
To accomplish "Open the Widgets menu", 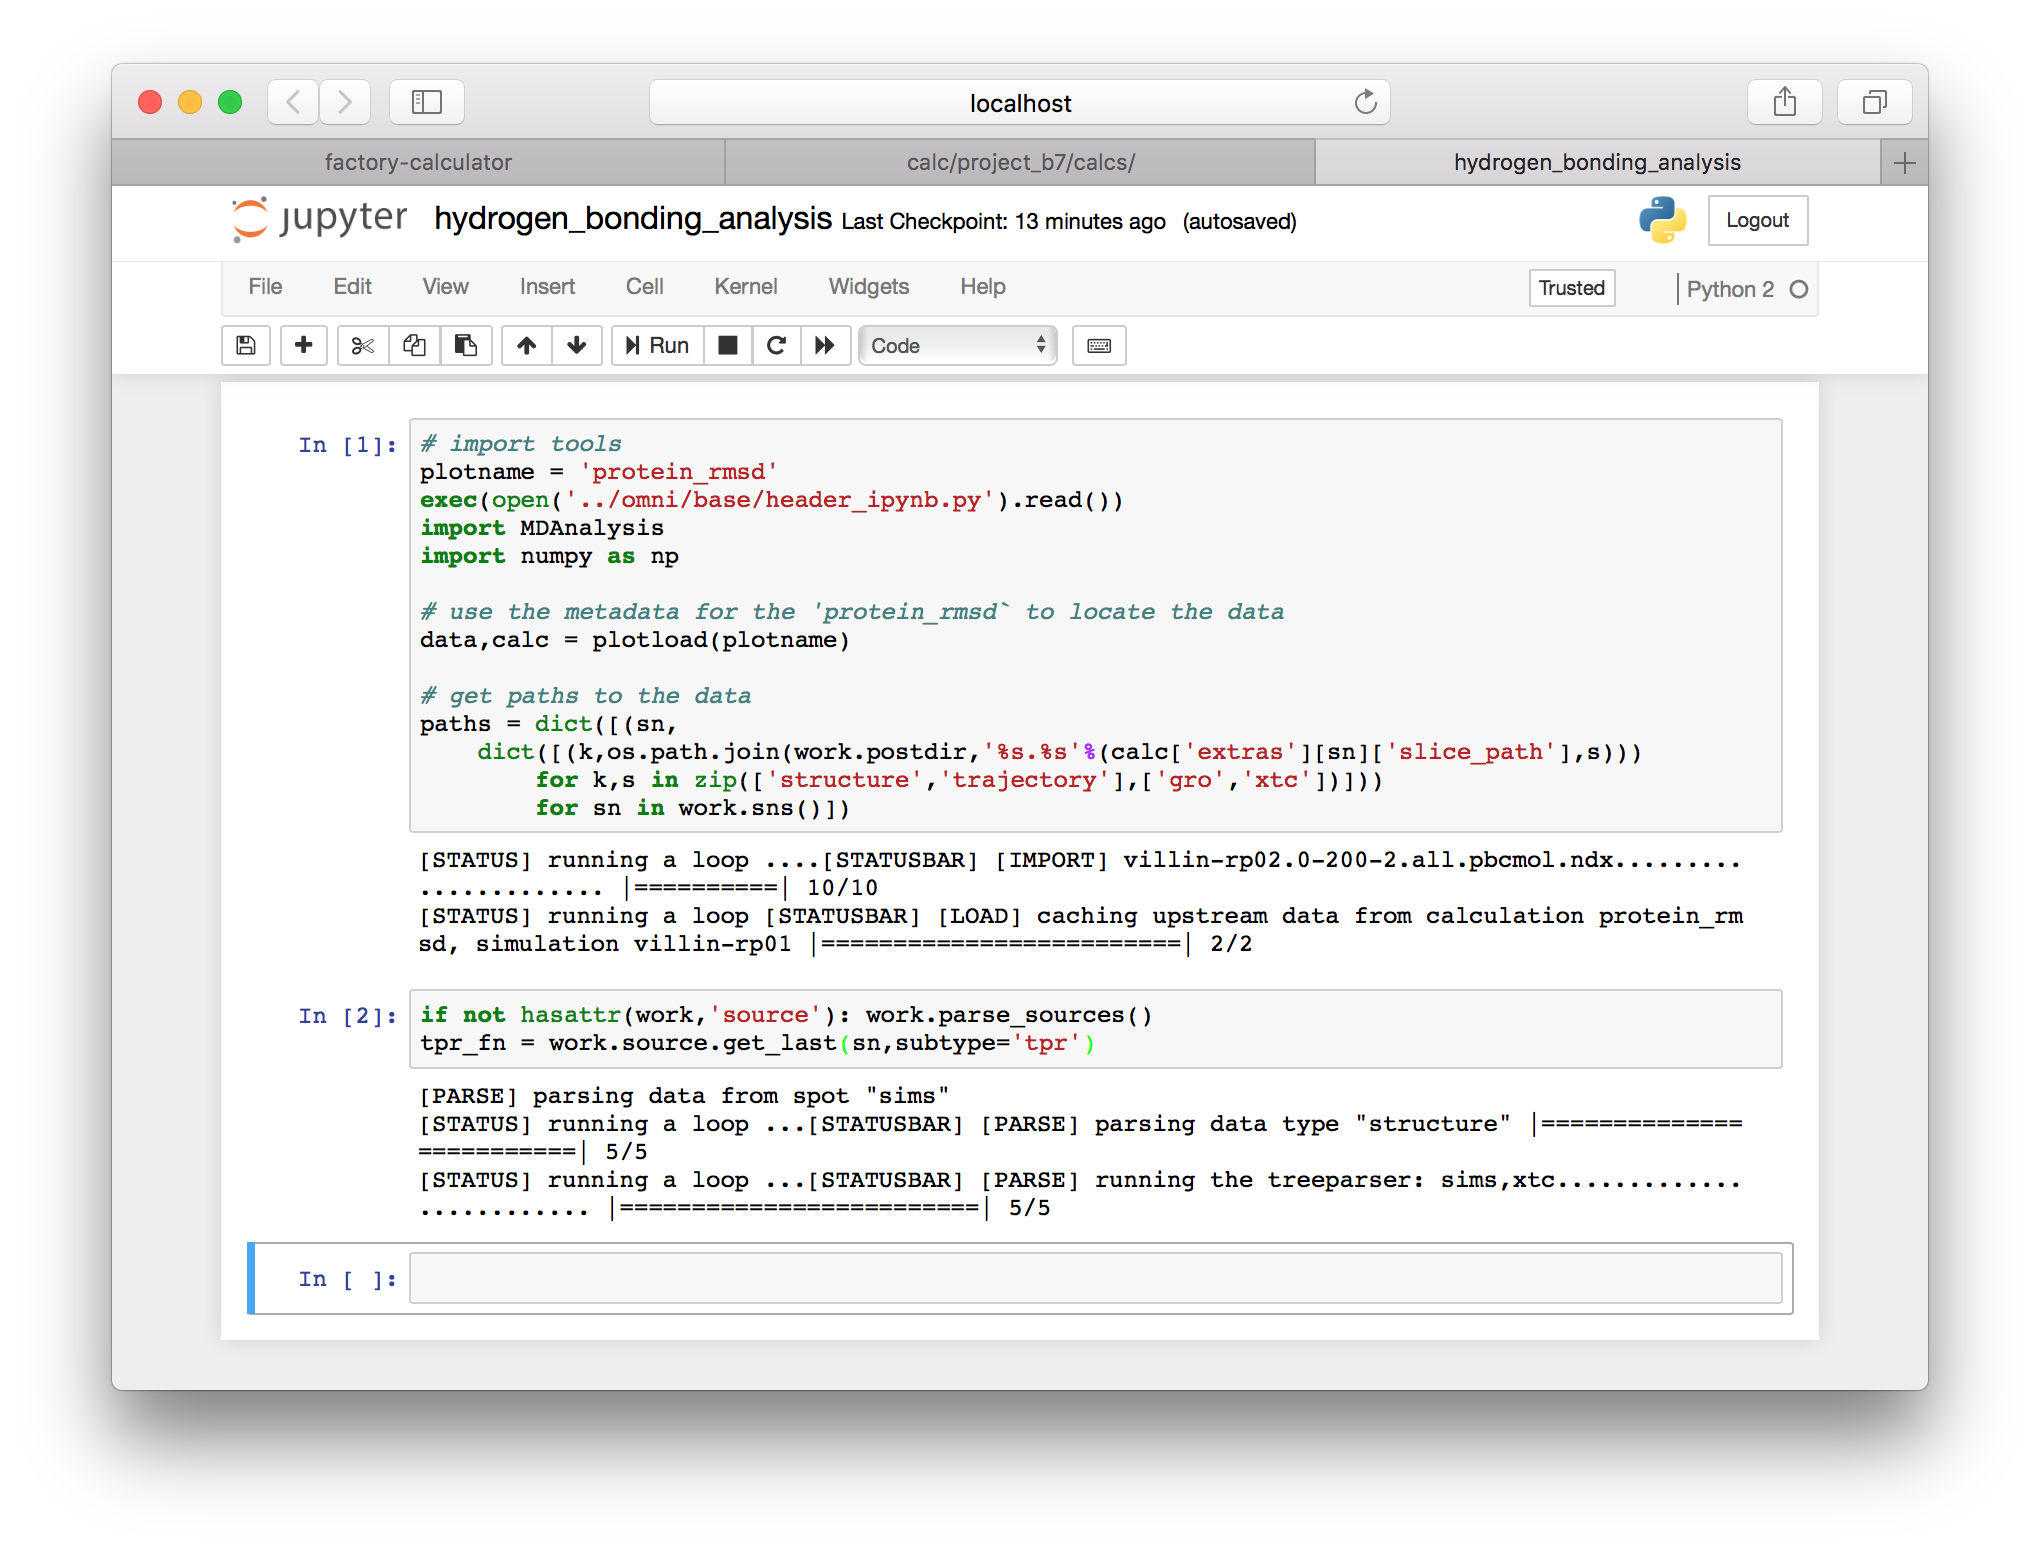I will click(x=868, y=287).
